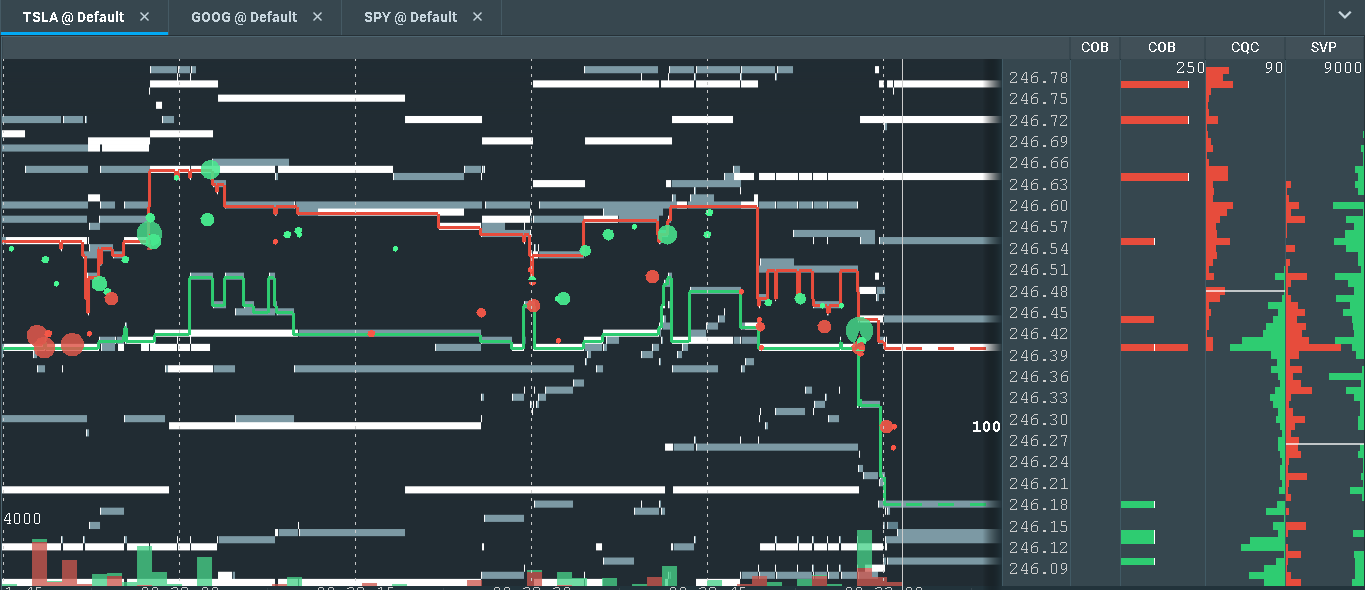
Task: Select the first narrow COB column header
Action: tap(1095, 47)
